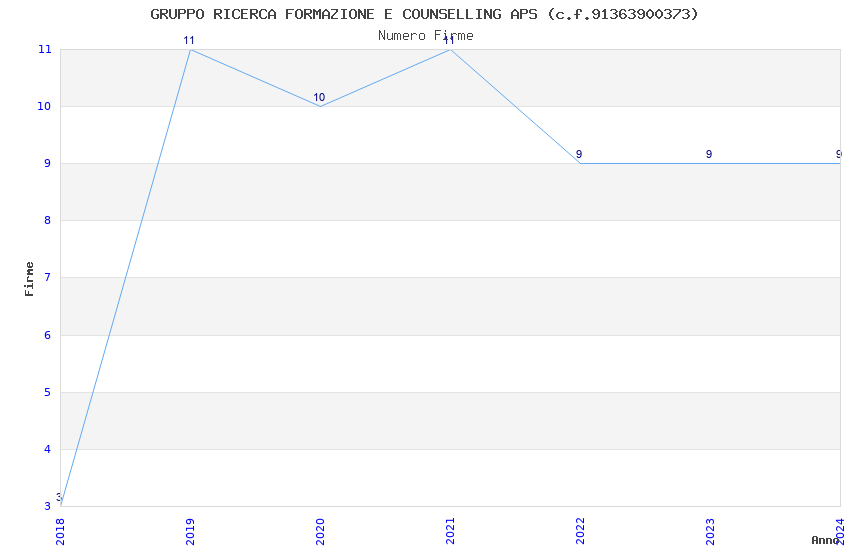This screenshot has height=550, width=850.
Task: Click the y-axis tick label 9
Action: (48, 163)
